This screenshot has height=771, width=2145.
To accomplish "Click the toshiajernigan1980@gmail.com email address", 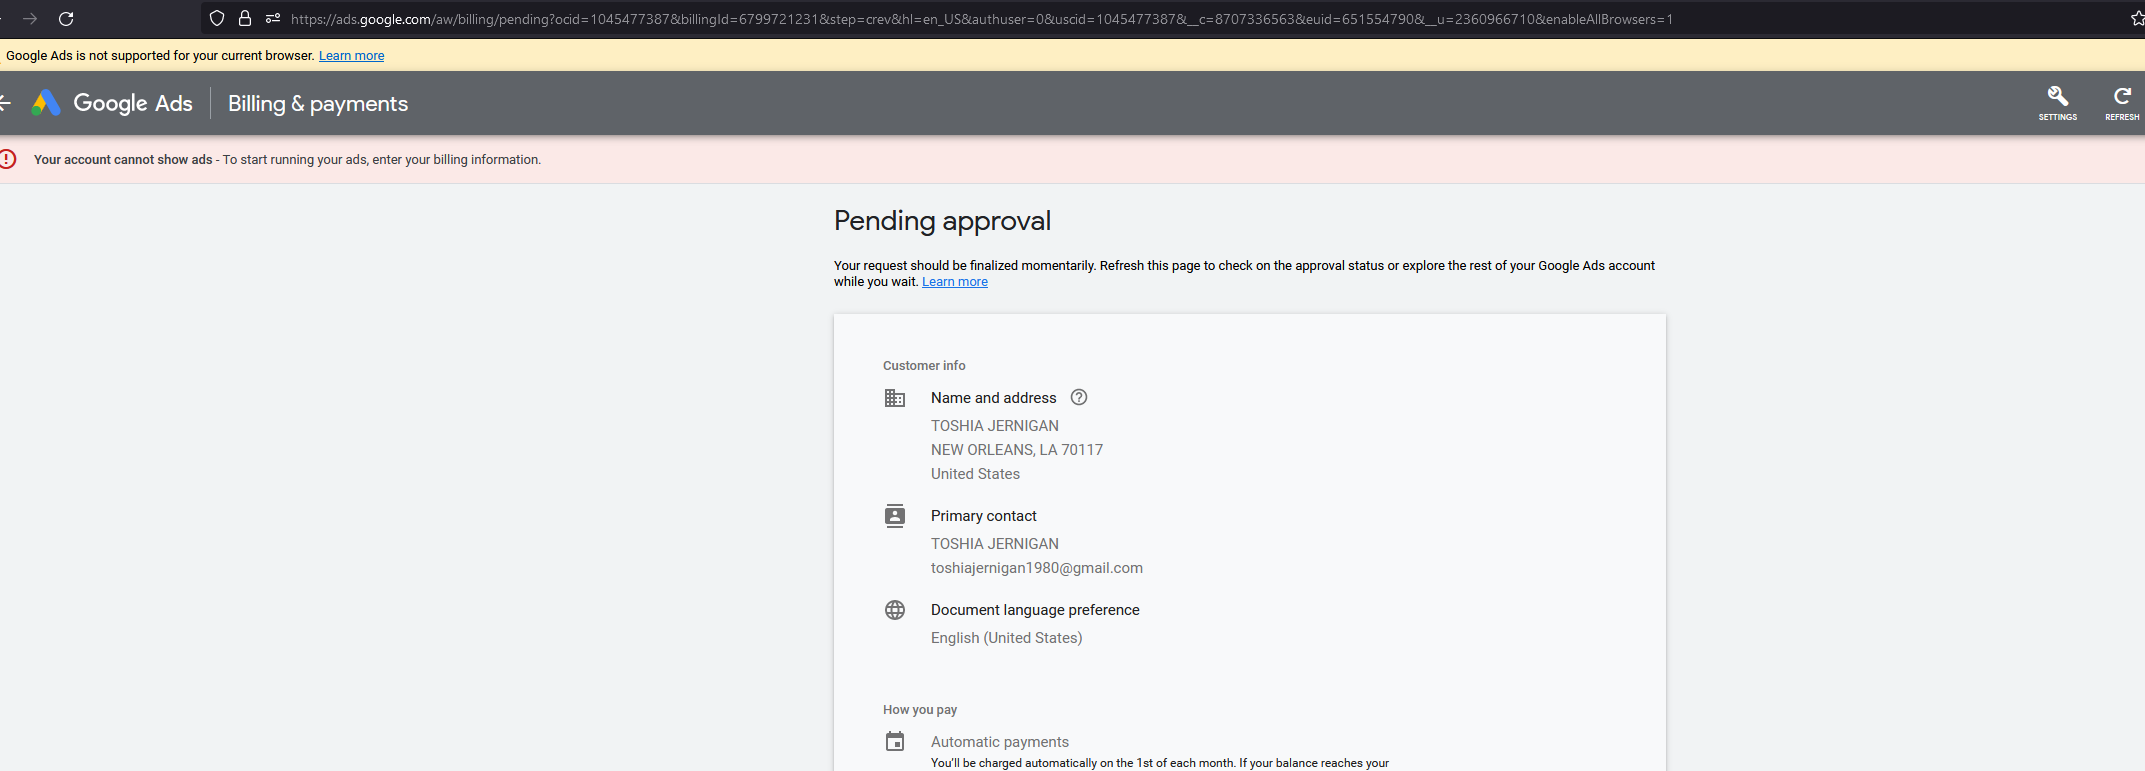I will coord(1037,568).
